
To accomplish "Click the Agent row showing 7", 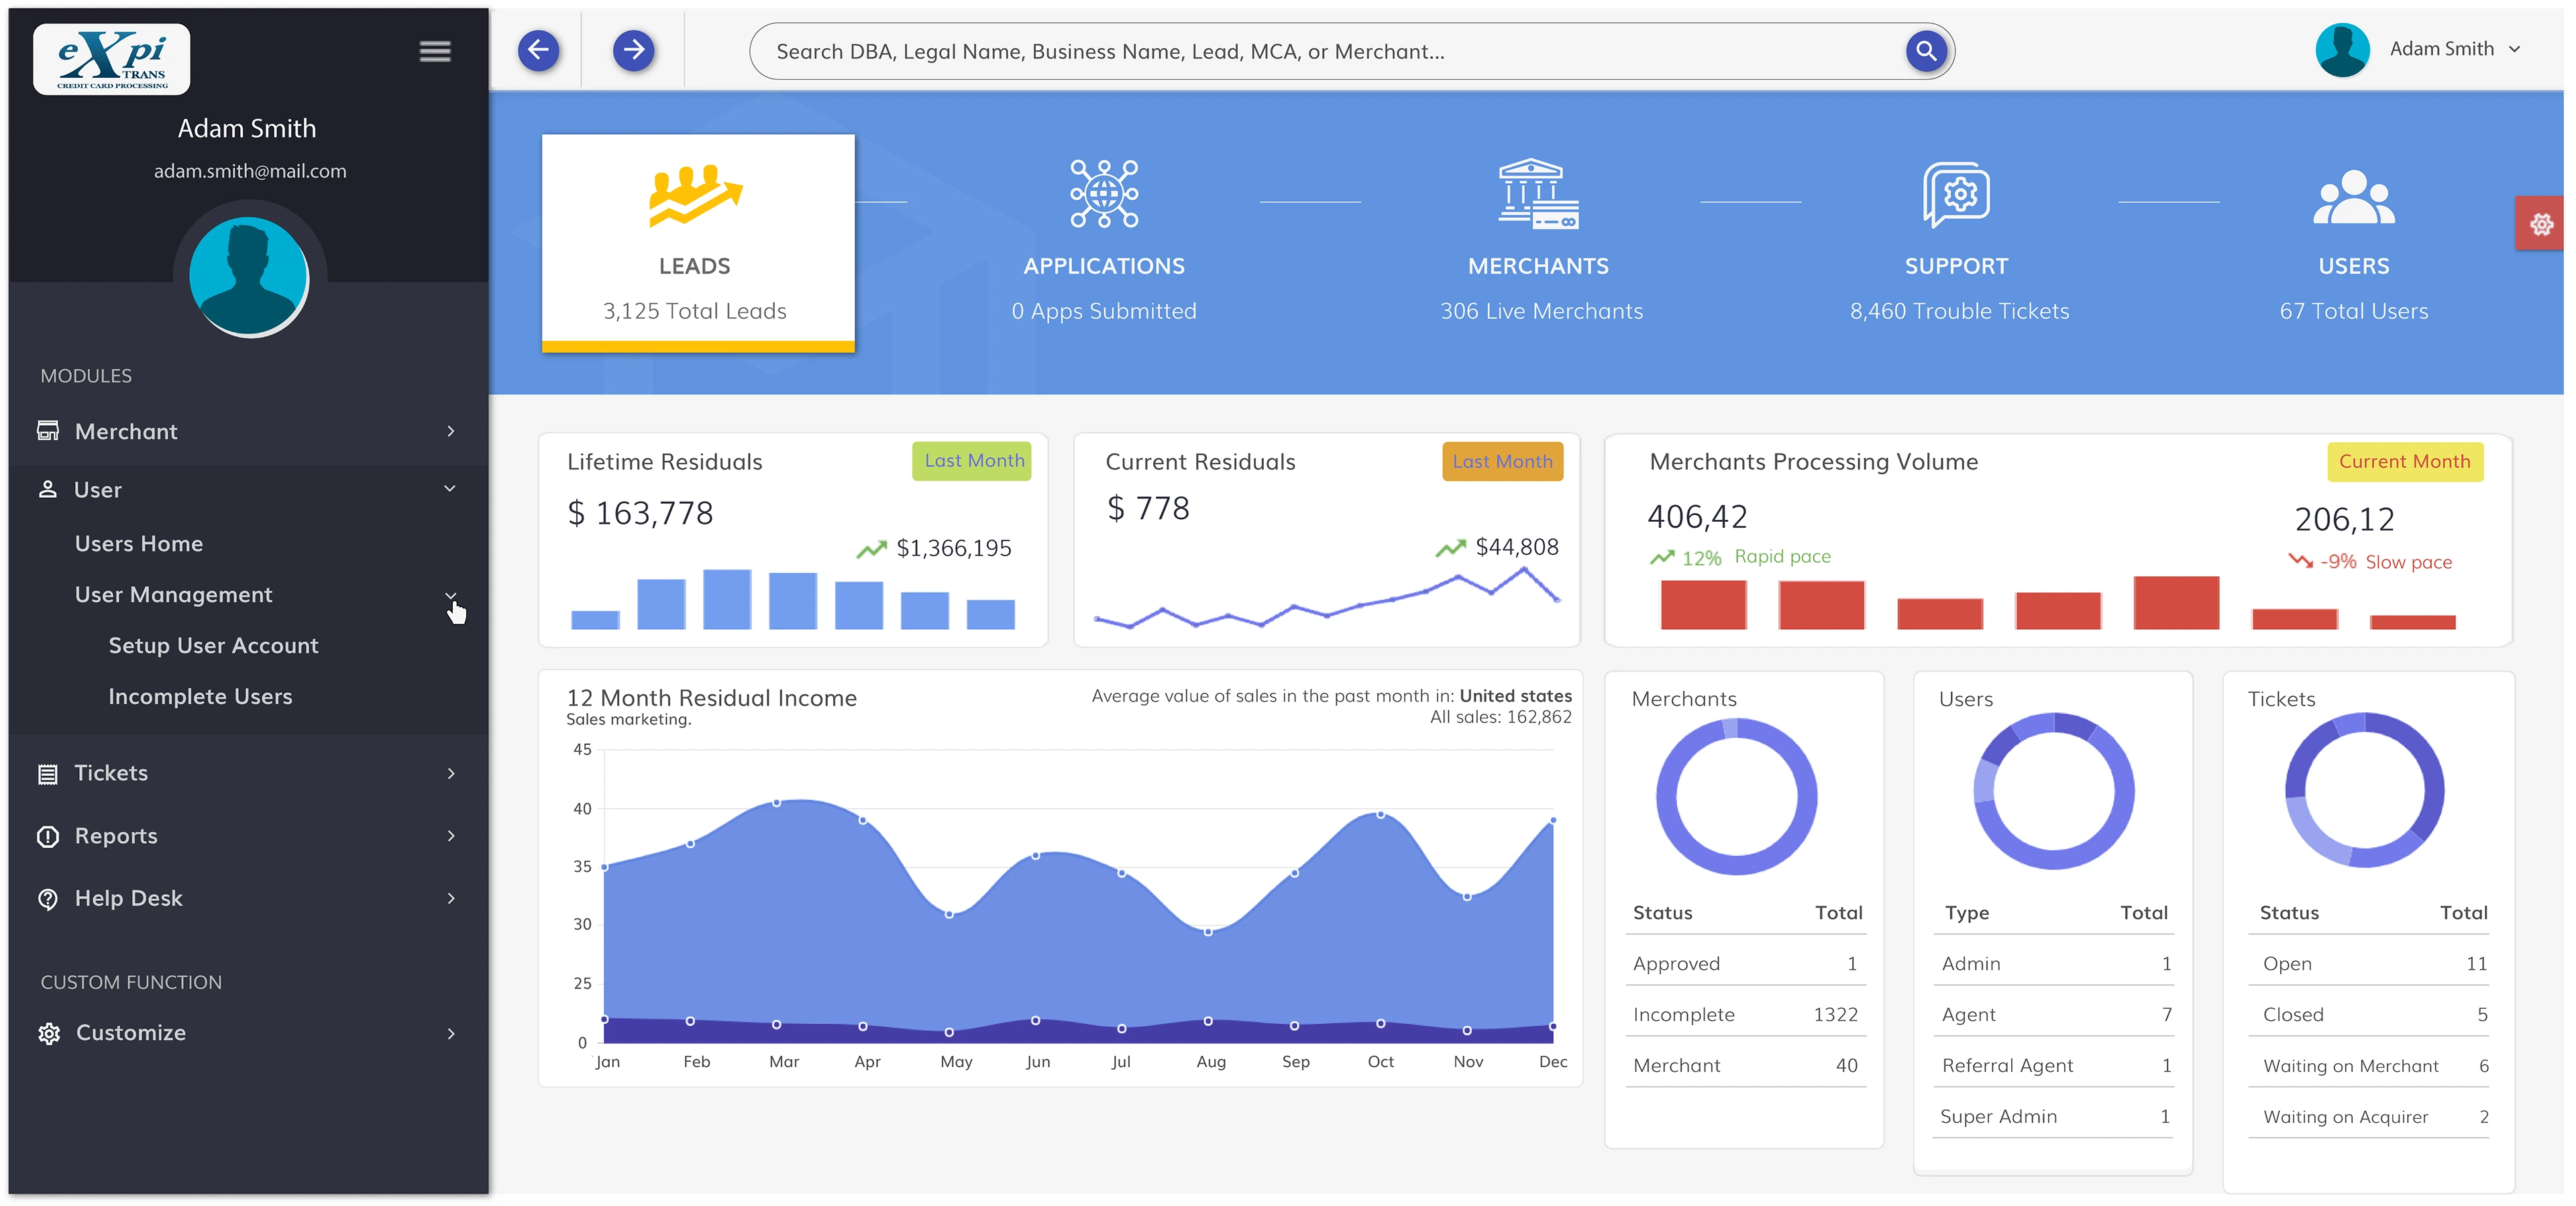I will pos(2054,1014).
